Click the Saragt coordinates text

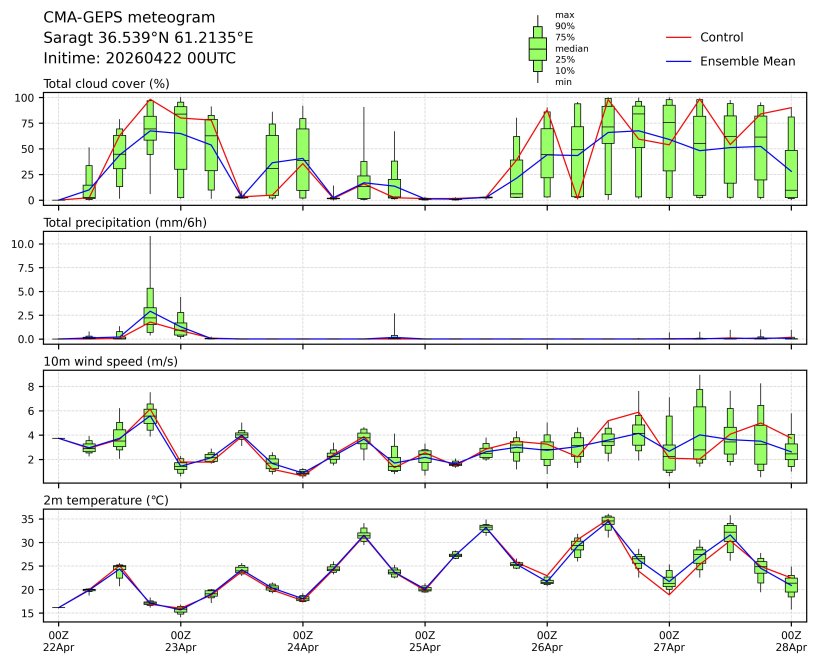[x=148, y=38]
